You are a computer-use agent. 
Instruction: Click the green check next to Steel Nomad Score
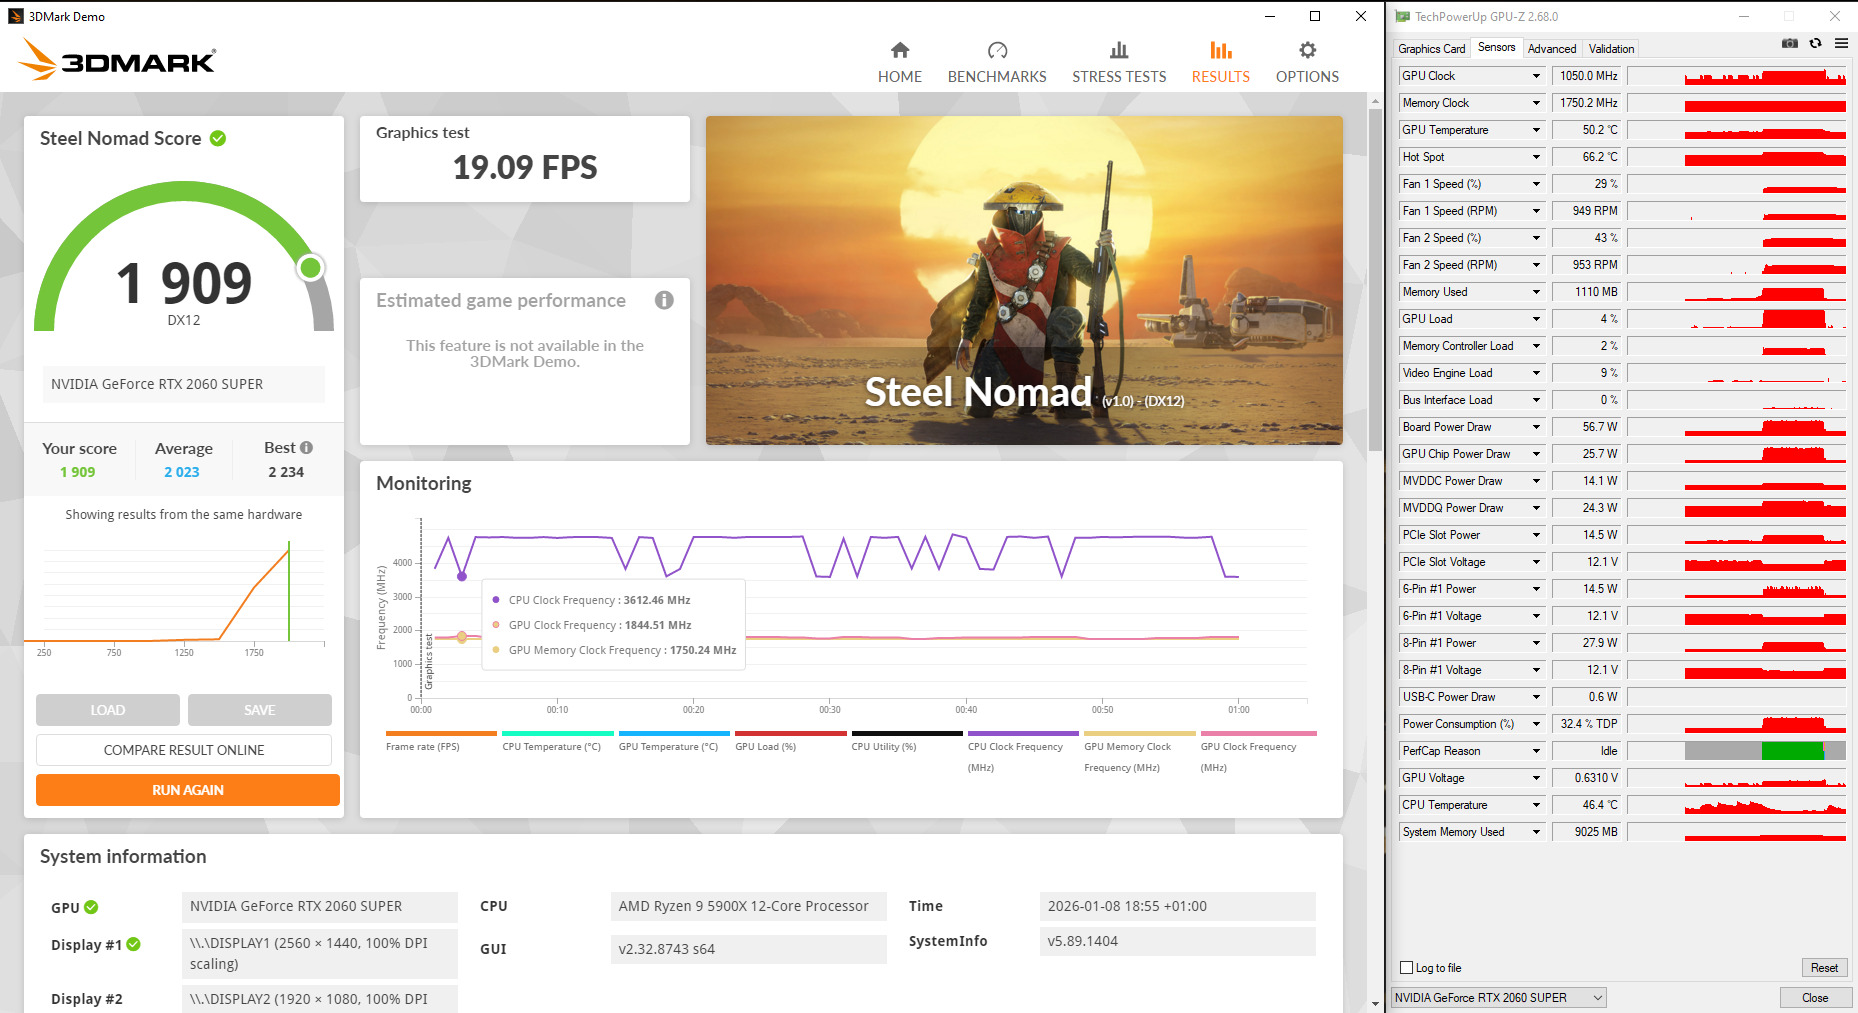point(218,138)
